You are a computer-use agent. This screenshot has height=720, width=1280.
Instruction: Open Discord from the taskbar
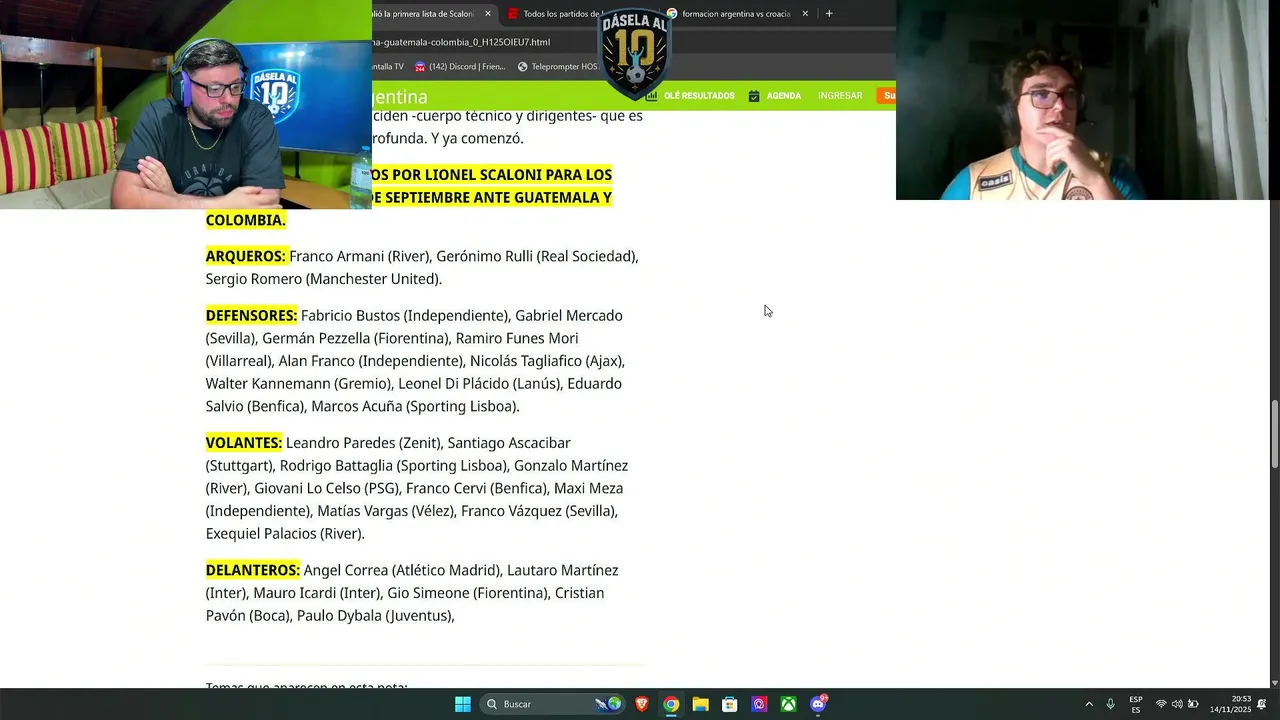point(818,704)
